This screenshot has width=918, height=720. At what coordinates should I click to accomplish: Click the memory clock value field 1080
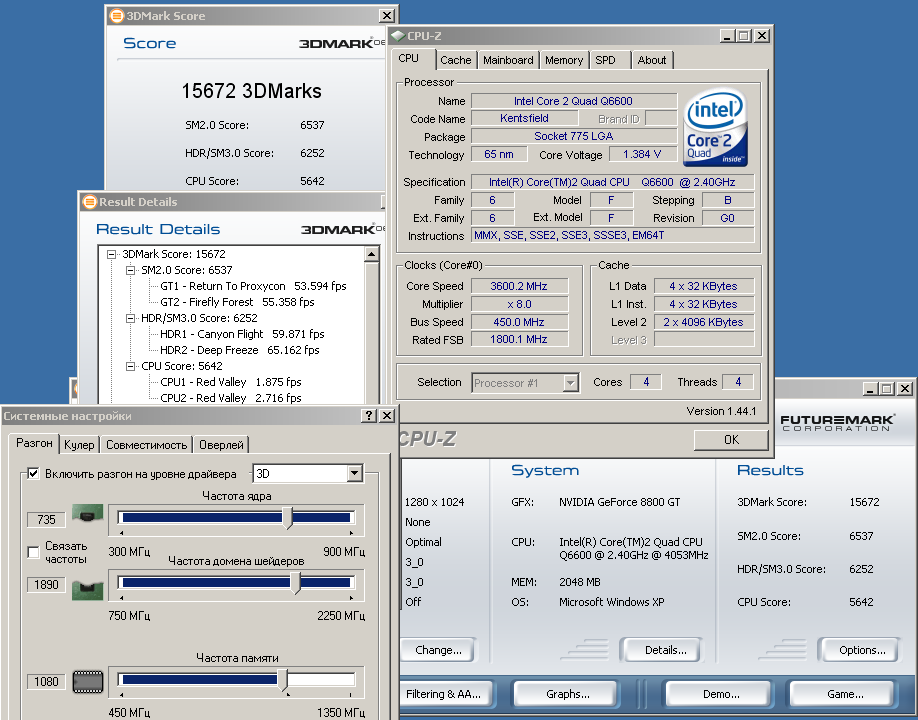click(x=46, y=681)
